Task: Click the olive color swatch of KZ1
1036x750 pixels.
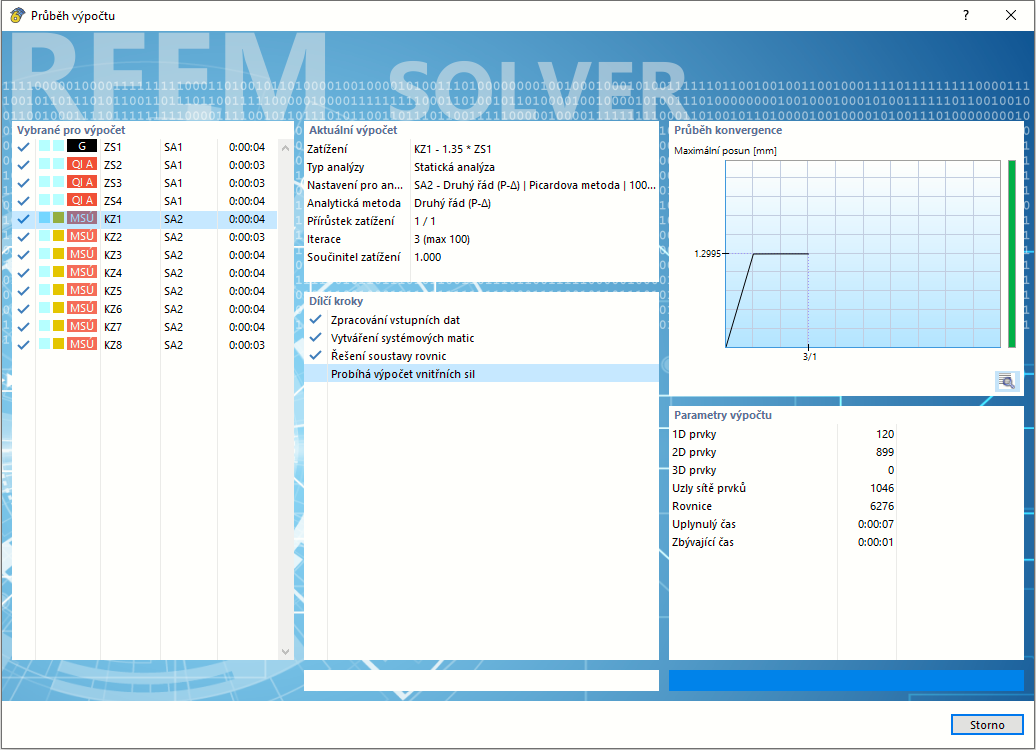Action: [58, 218]
